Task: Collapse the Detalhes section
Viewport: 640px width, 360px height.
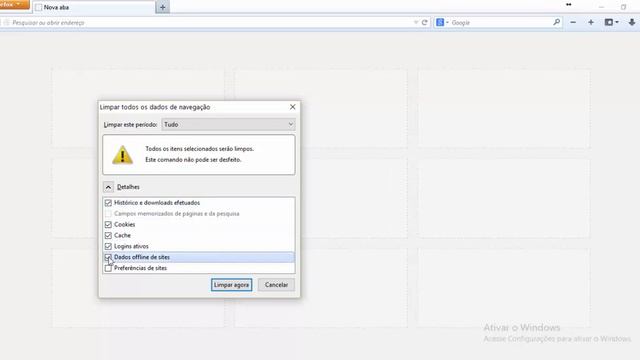Action: pos(108,187)
